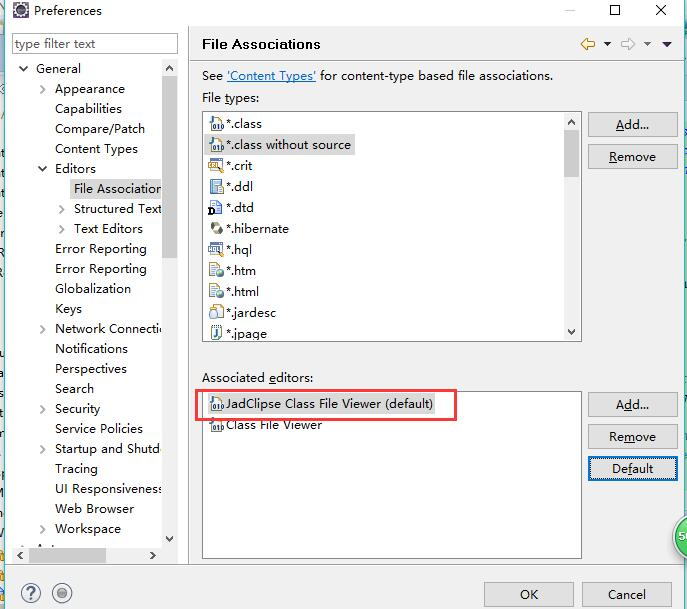Image resolution: width=687 pixels, height=609 pixels.
Task: Select Web Browser in preferences tree
Action: (94, 509)
